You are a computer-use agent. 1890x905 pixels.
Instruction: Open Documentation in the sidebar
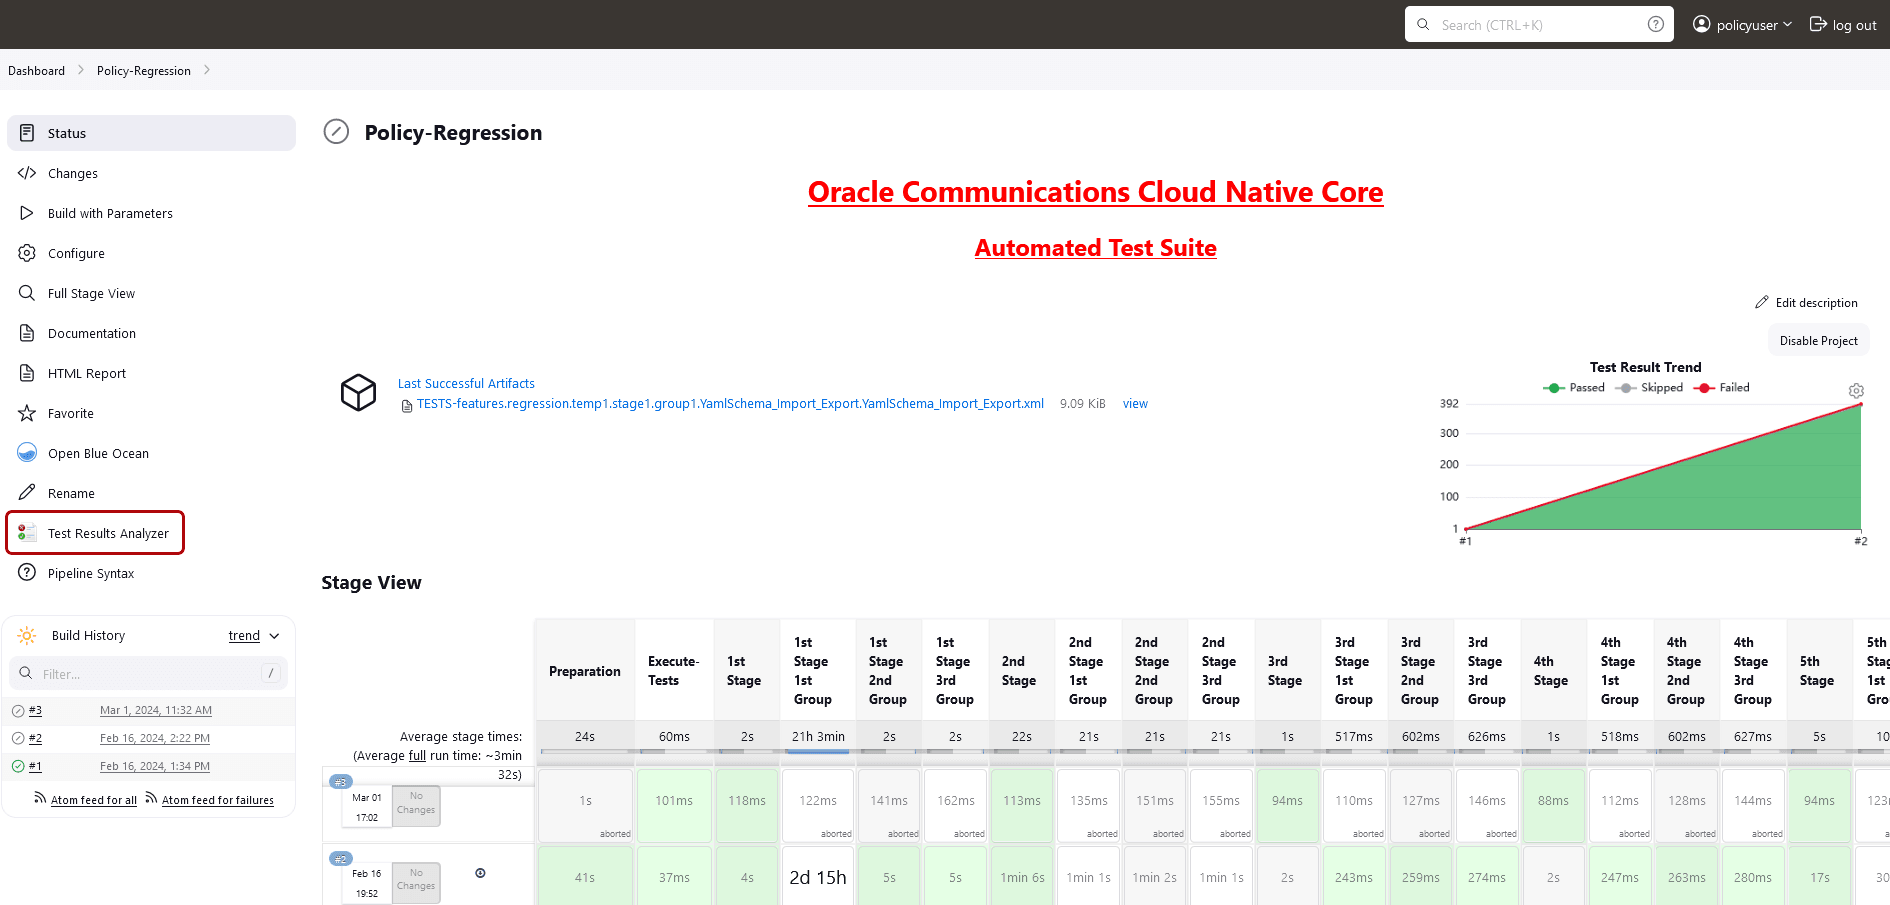151,333
